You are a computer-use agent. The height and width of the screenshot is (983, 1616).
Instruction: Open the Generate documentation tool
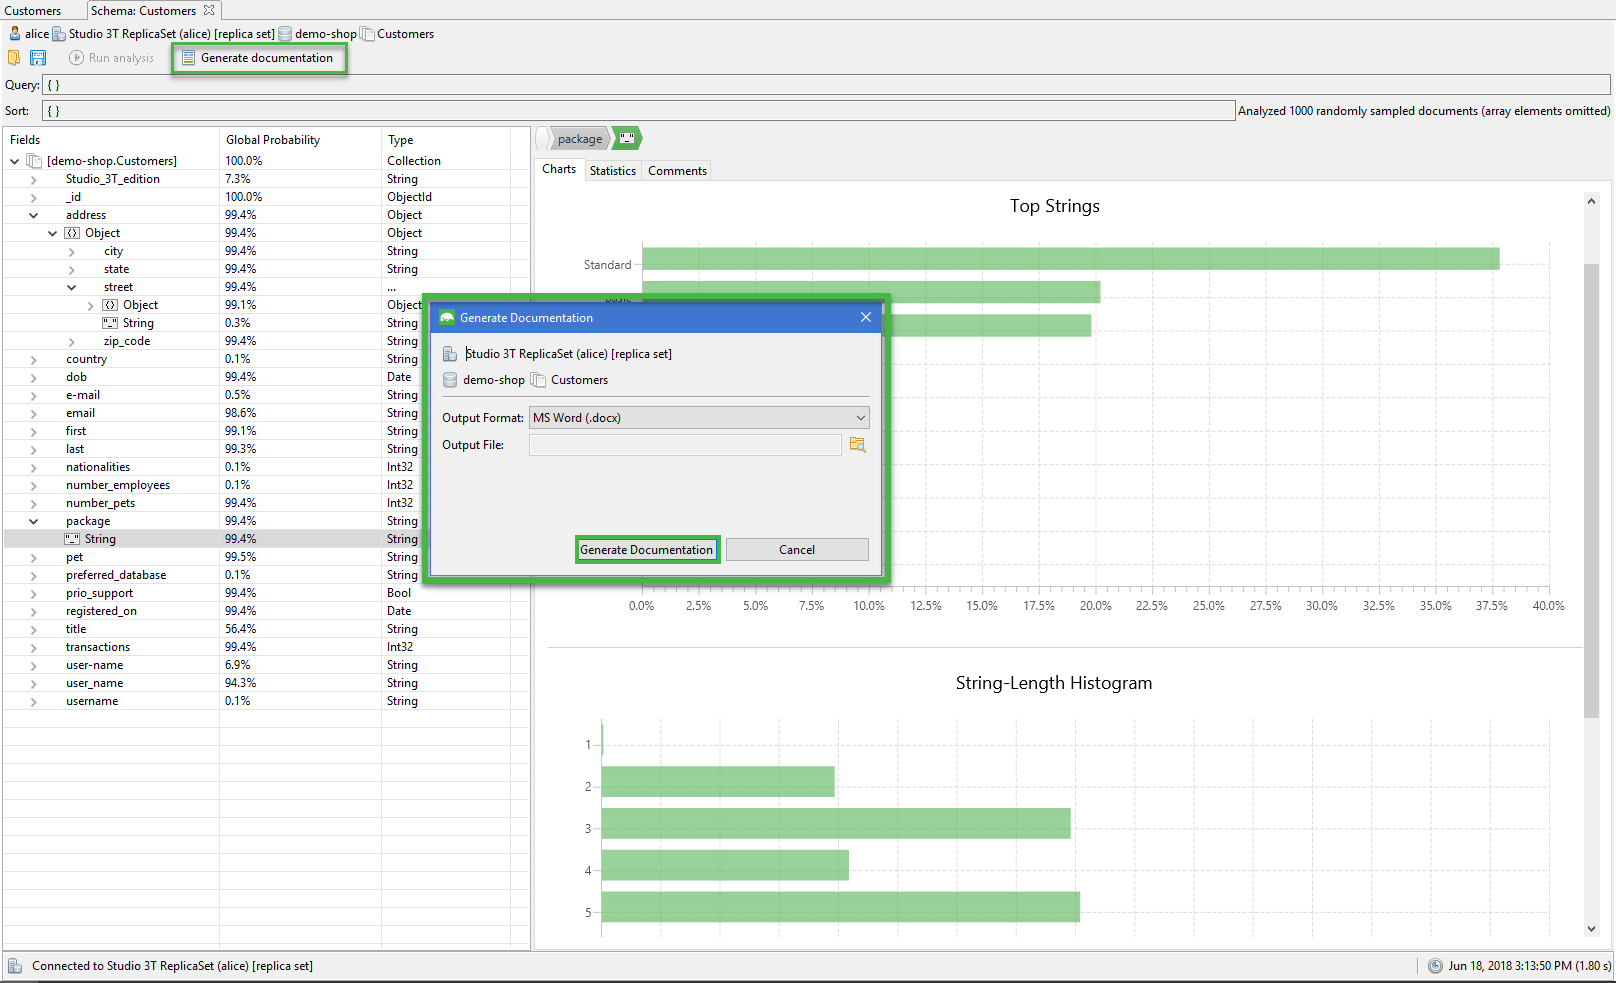pyautogui.click(x=259, y=58)
